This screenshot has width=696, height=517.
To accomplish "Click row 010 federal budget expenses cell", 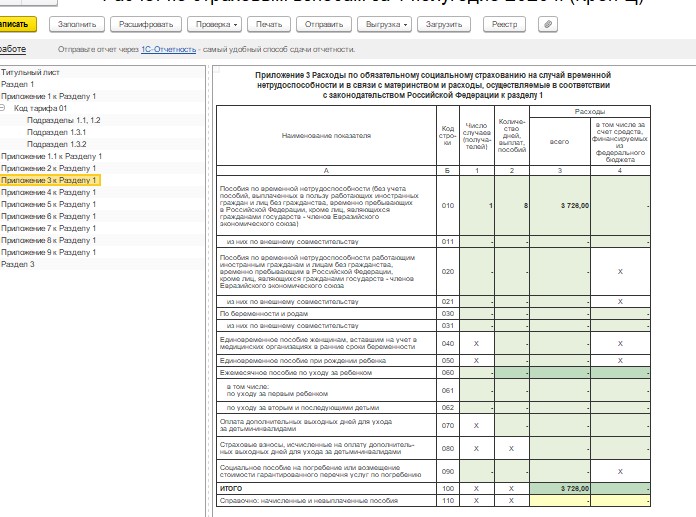I will (621, 205).
